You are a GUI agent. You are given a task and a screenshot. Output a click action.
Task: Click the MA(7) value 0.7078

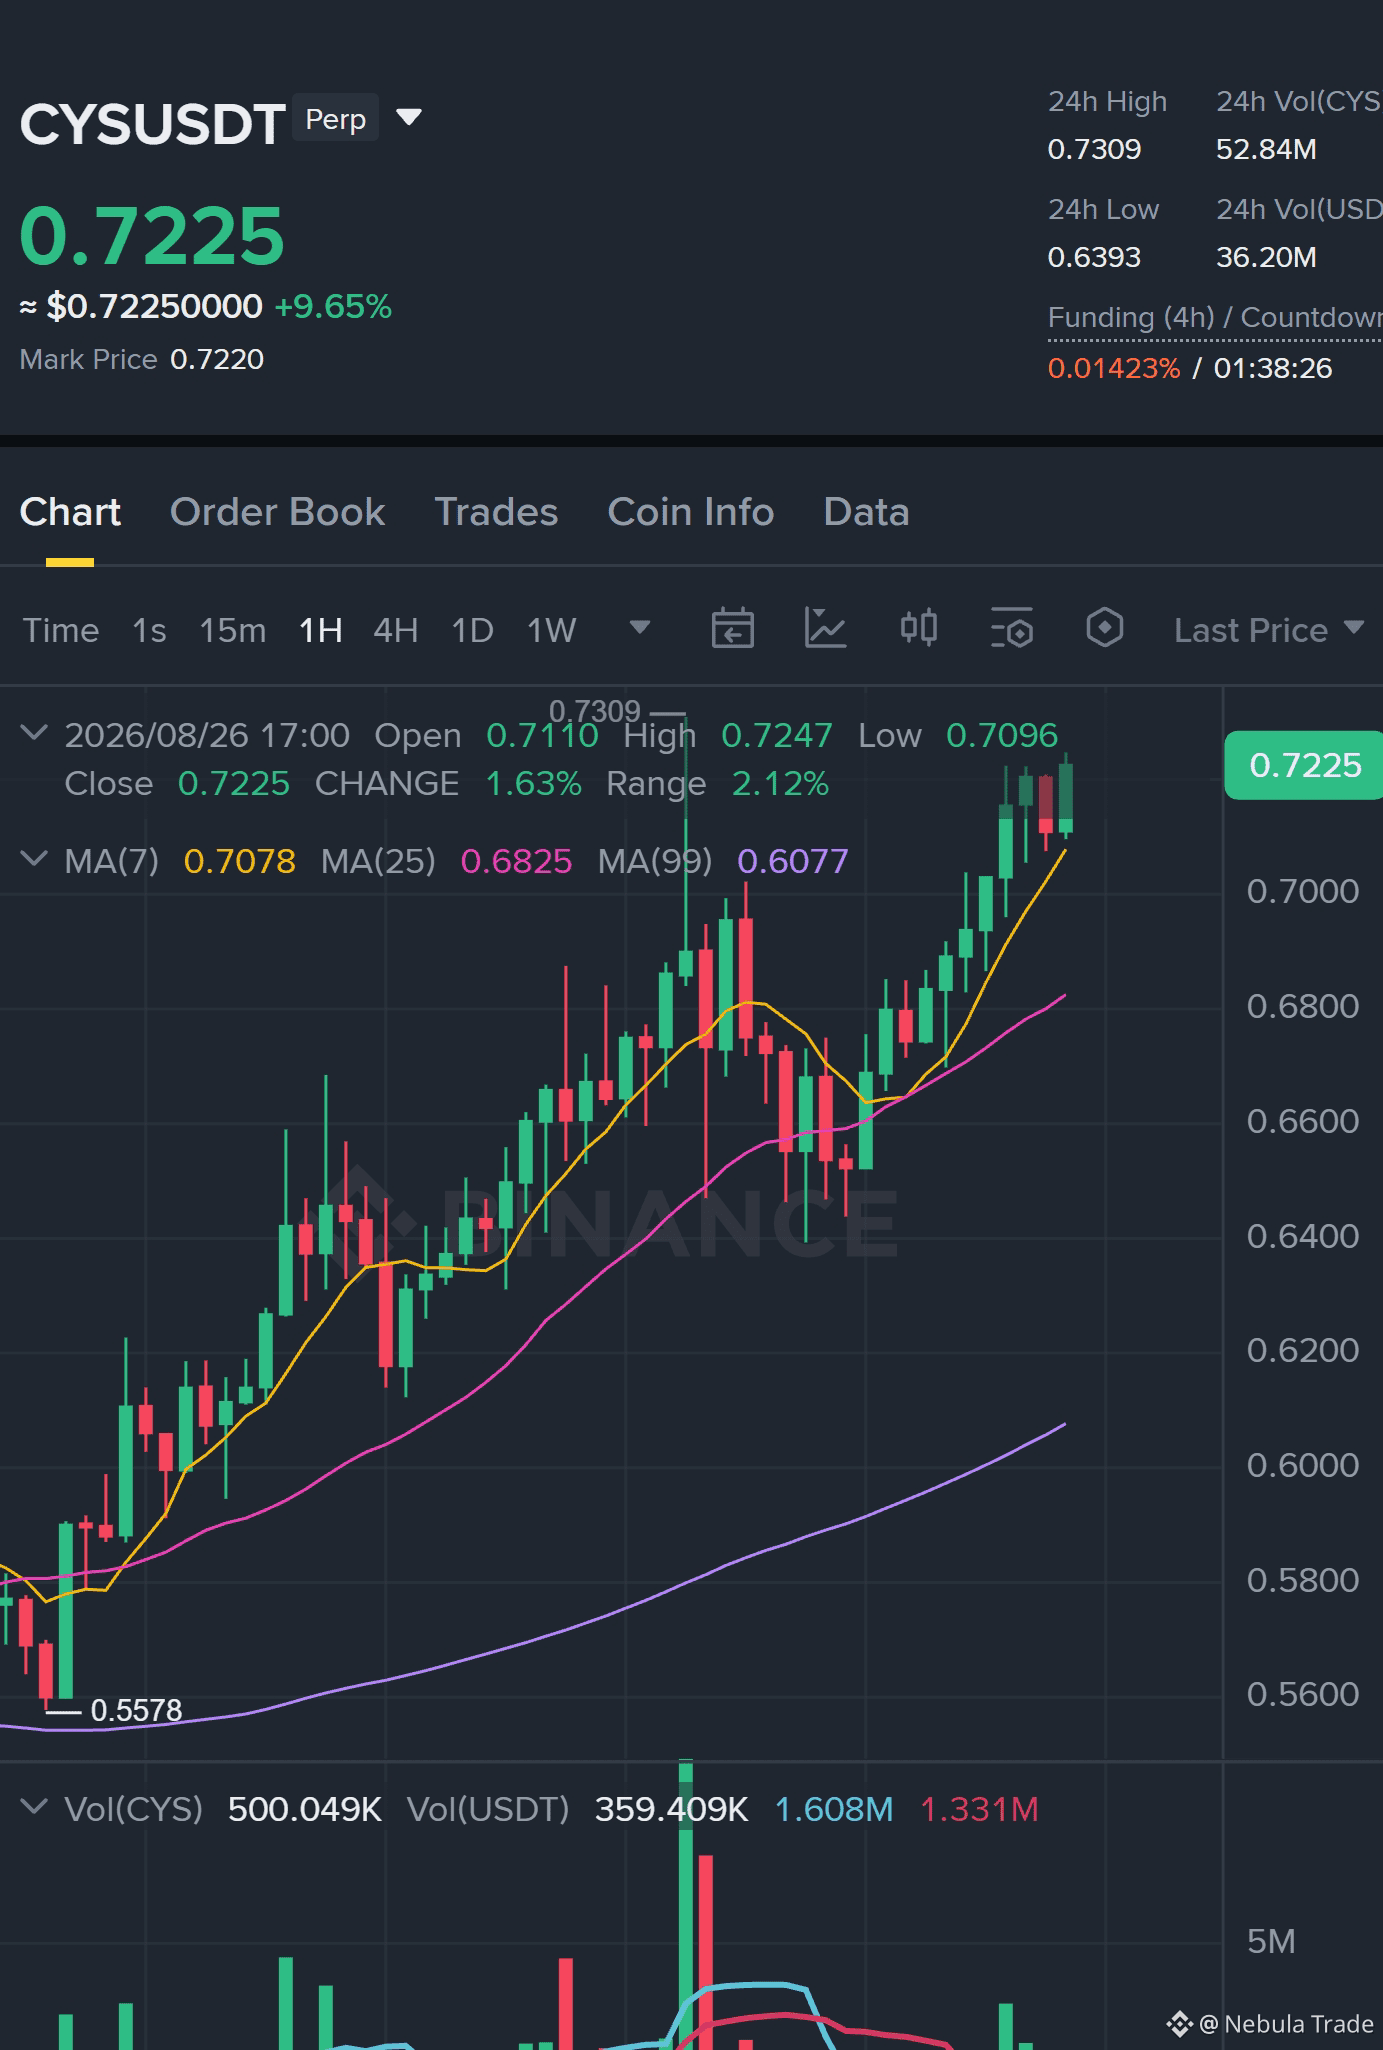click(x=240, y=861)
